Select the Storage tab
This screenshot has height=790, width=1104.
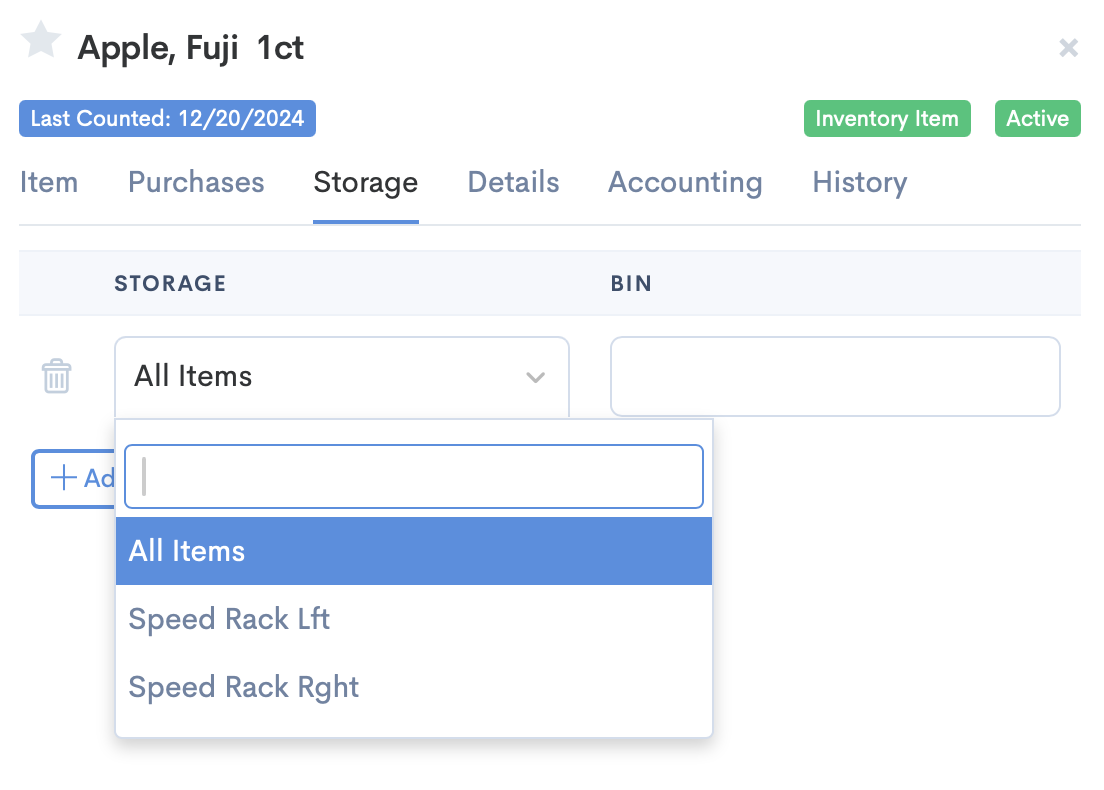(x=365, y=182)
